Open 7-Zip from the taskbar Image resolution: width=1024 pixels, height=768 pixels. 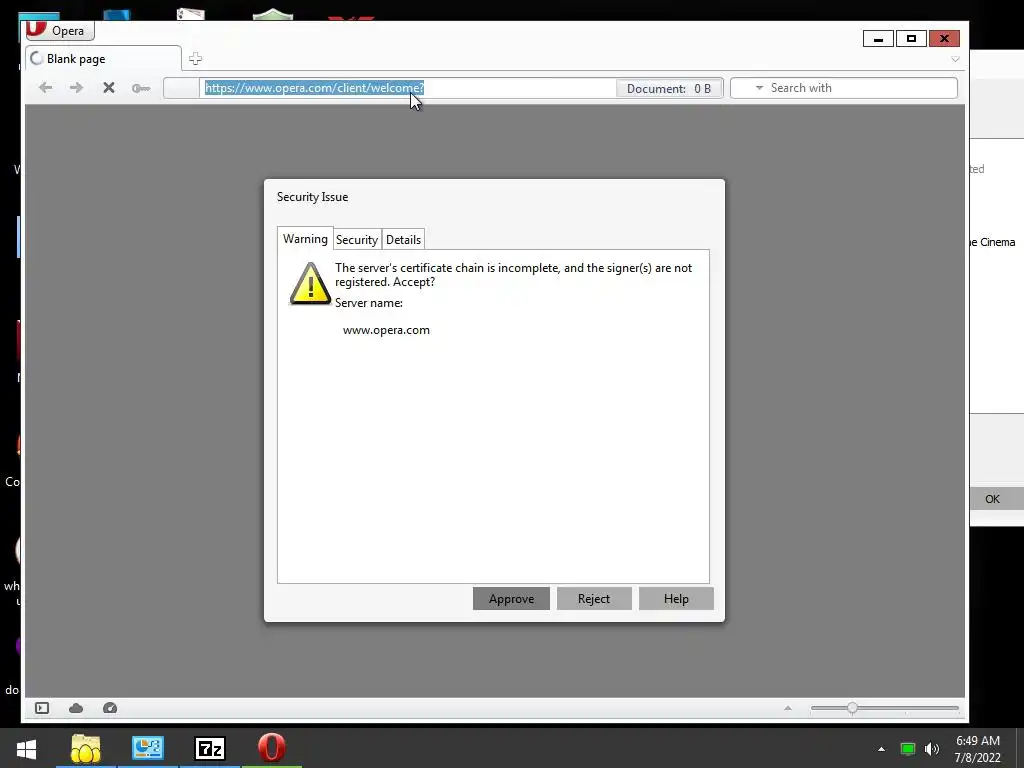tap(210, 748)
